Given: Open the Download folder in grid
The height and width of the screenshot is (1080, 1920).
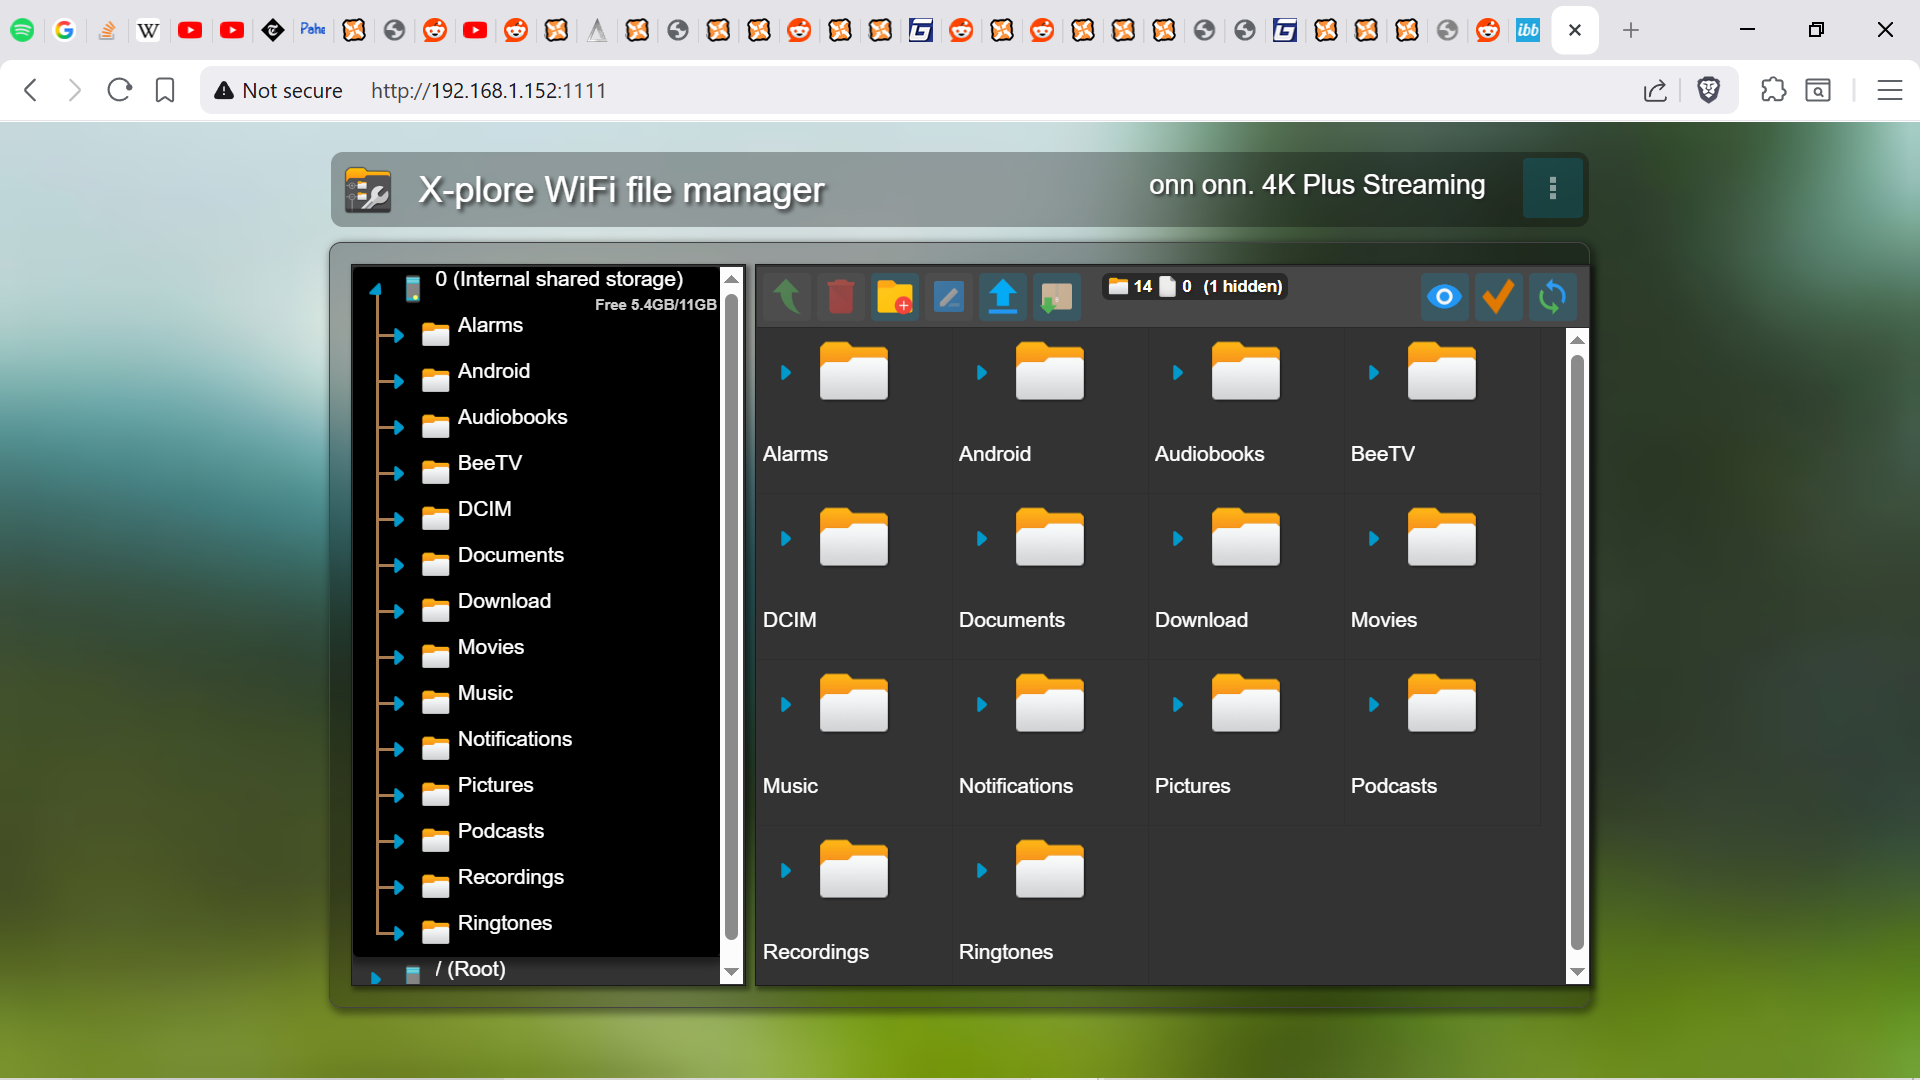Looking at the screenshot, I should point(1245,537).
